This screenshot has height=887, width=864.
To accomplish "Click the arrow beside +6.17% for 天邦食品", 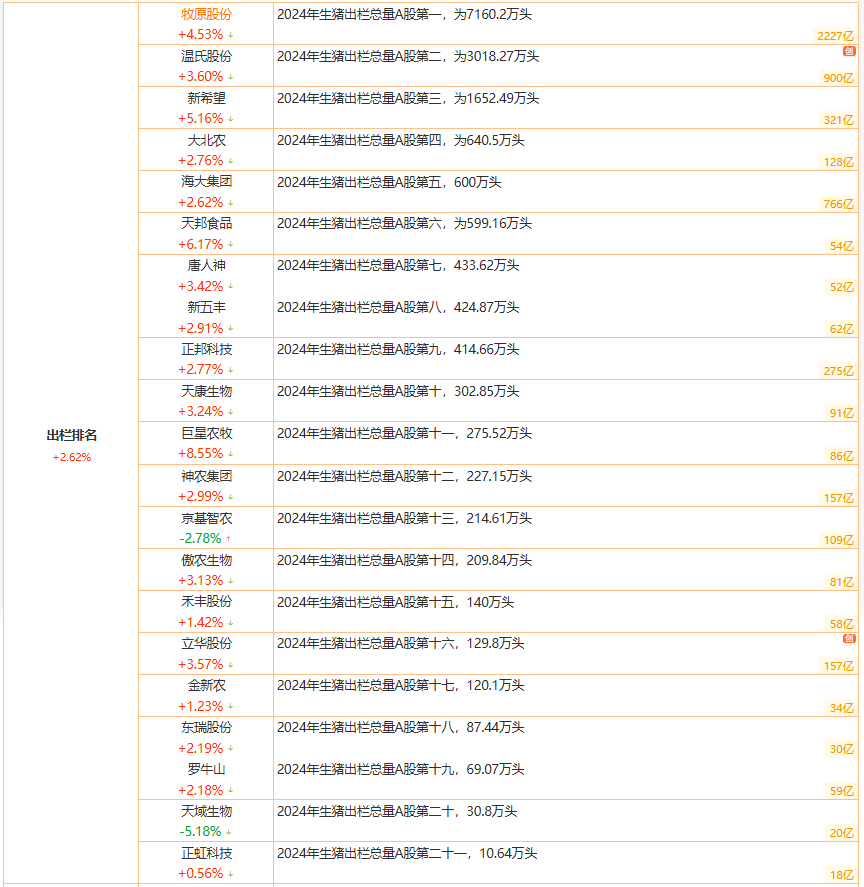I will [230, 245].
